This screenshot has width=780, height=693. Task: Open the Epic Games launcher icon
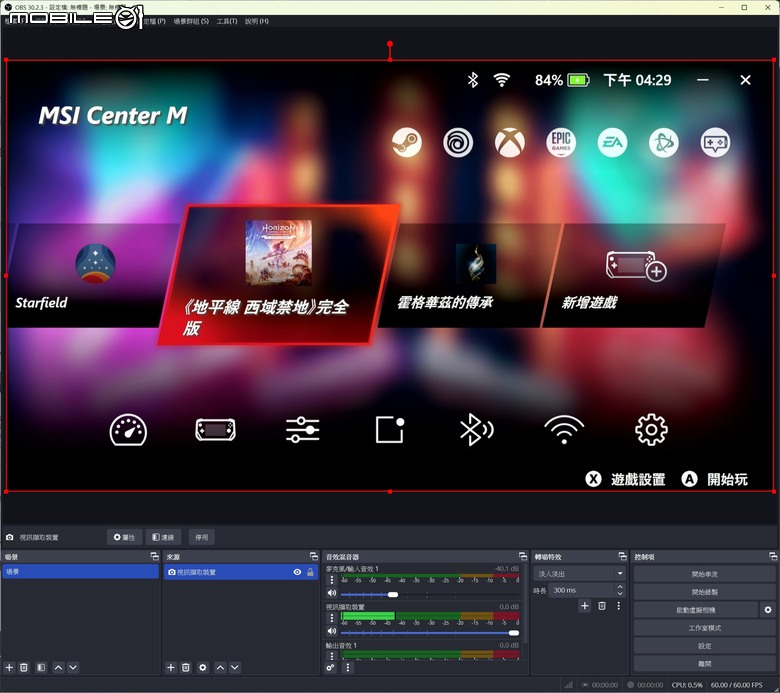pos(561,142)
